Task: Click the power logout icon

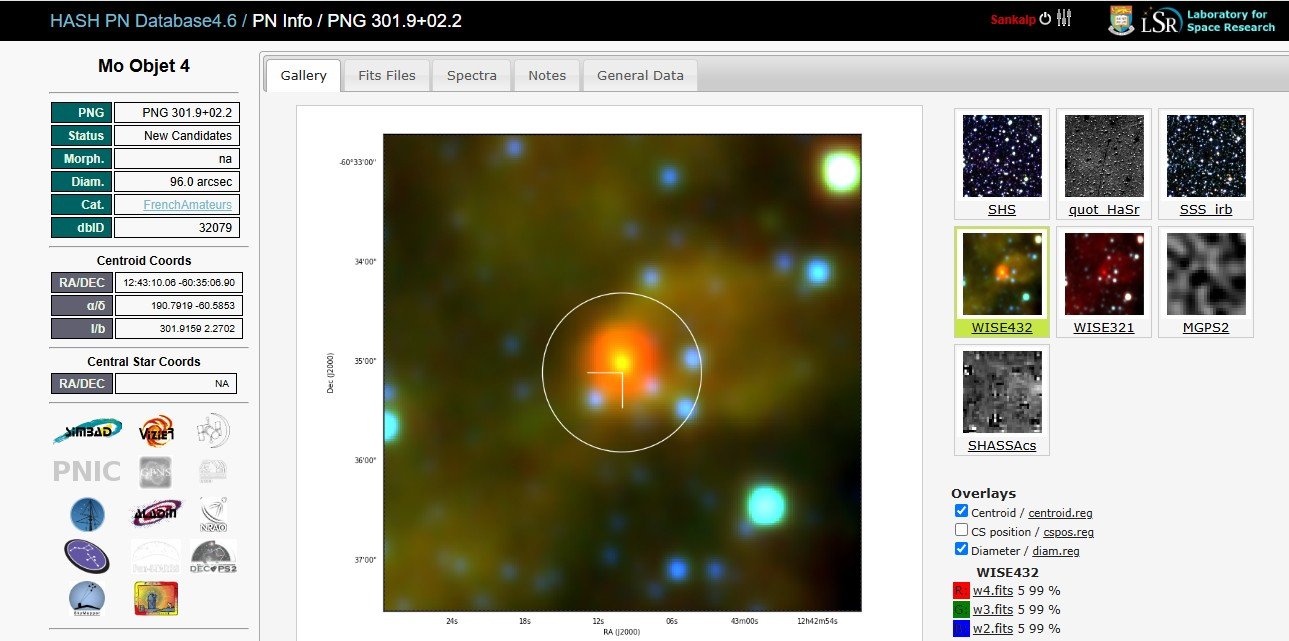Action: pos(1045,18)
